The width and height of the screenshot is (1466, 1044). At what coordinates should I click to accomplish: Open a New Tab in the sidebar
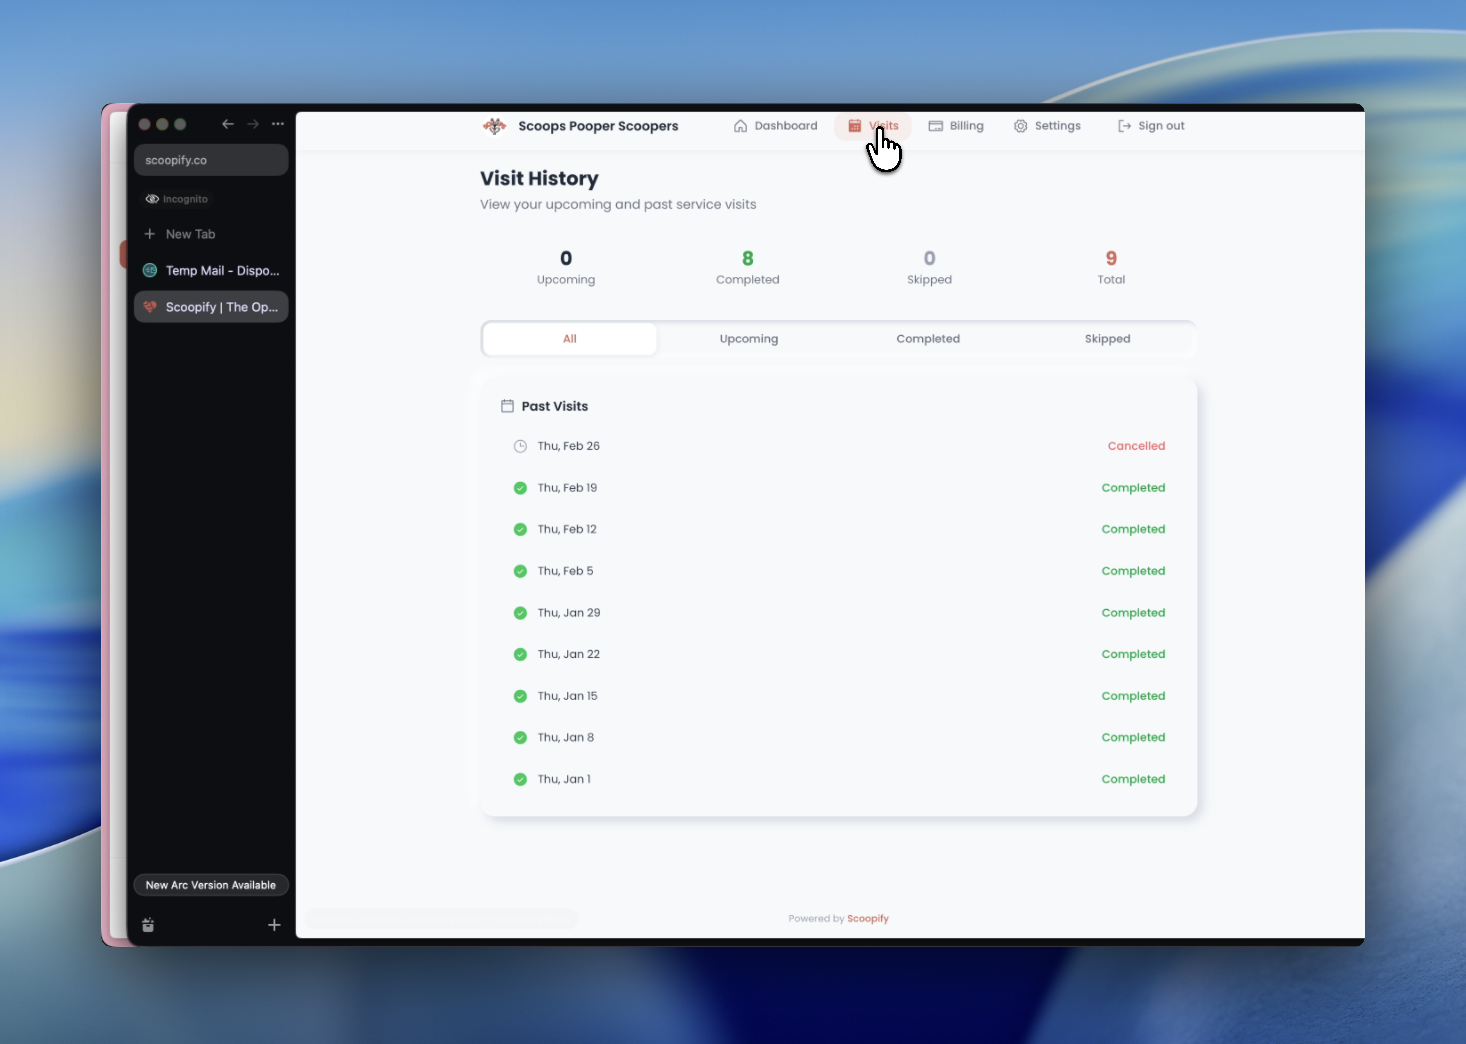pyautogui.click(x=190, y=234)
